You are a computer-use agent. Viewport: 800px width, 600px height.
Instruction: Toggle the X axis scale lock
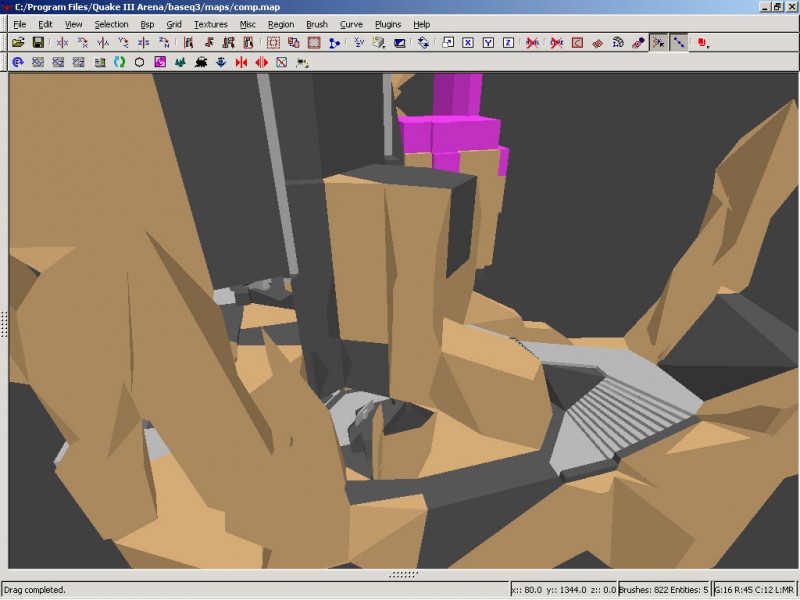468,43
